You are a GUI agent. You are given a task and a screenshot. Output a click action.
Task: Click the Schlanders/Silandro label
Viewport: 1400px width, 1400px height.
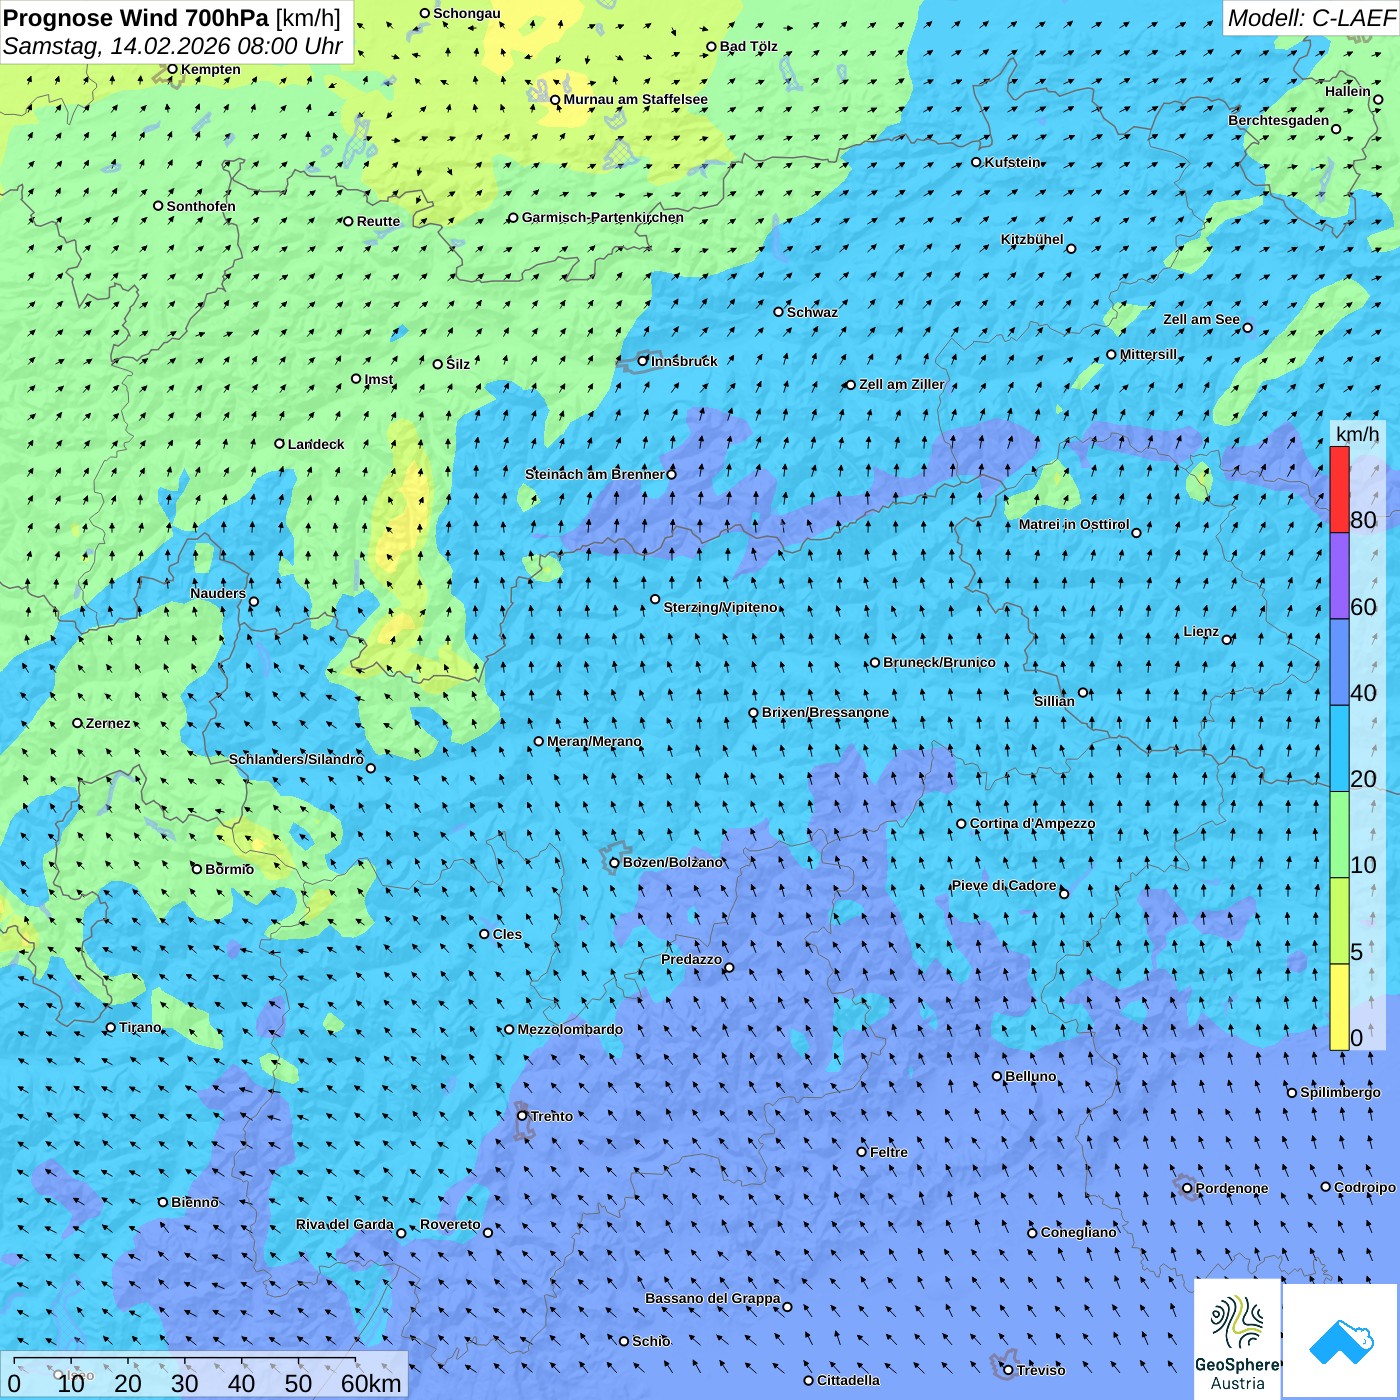[296, 759]
